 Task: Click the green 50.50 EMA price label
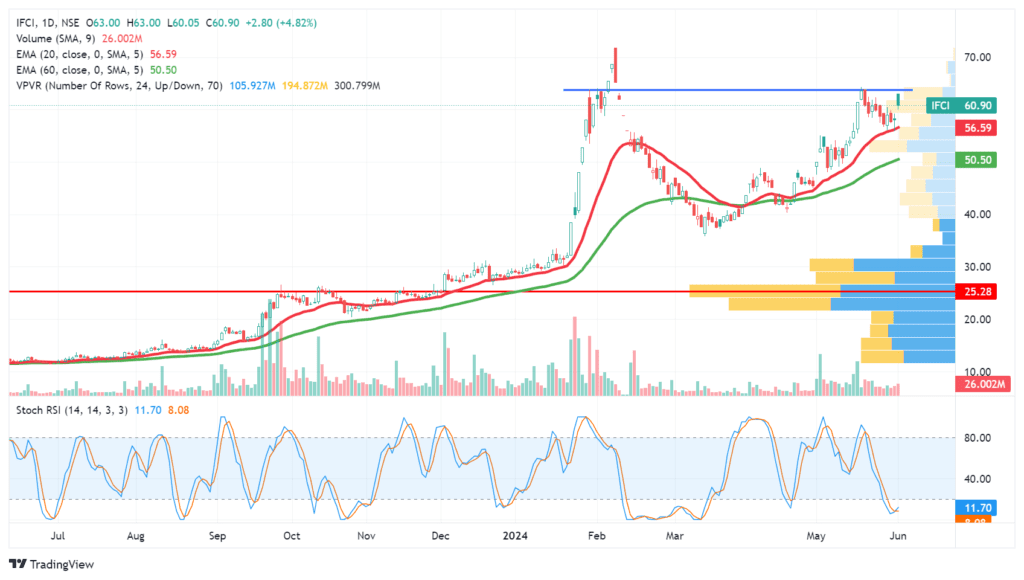point(977,160)
